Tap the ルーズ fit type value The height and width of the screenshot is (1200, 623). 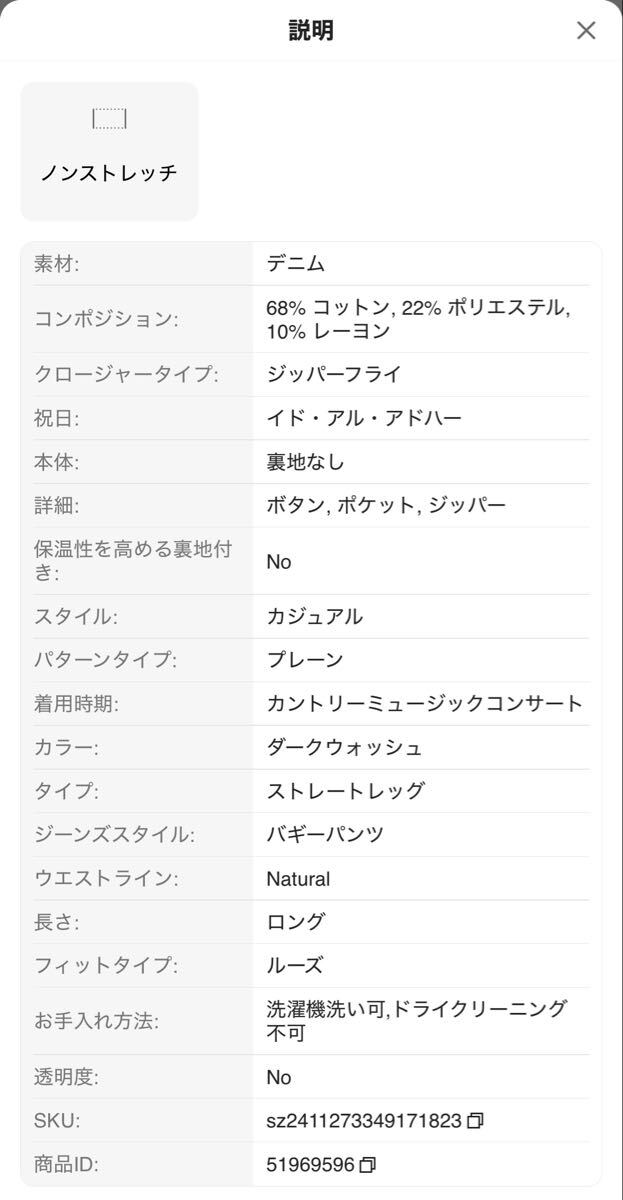[295, 966]
